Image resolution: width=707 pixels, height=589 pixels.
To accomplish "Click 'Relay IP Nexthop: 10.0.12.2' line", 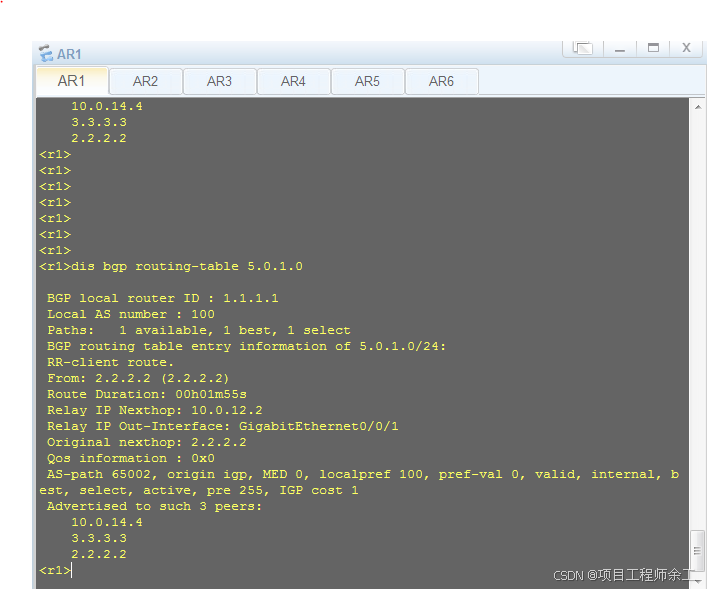I will pos(155,410).
